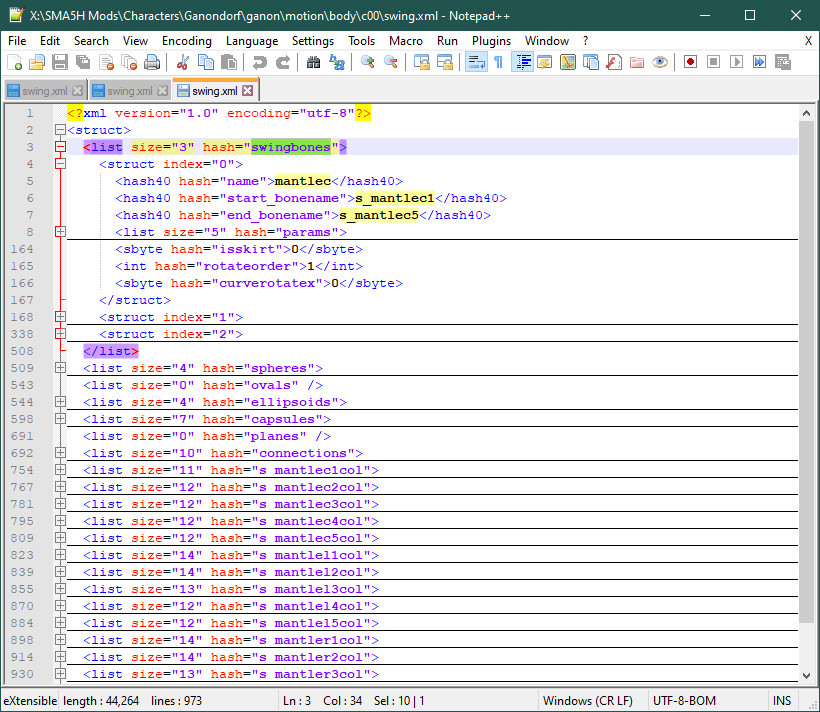Click the Cut scissors icon

point(183,62)
